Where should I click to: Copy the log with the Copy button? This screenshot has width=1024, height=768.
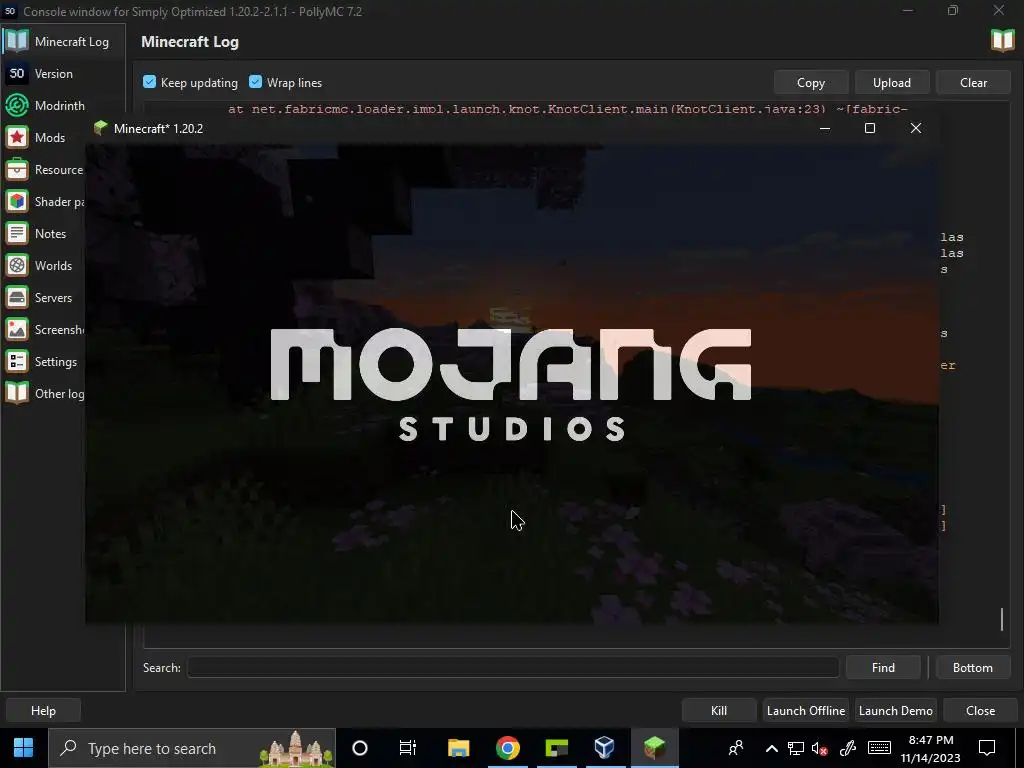point(810,83)
